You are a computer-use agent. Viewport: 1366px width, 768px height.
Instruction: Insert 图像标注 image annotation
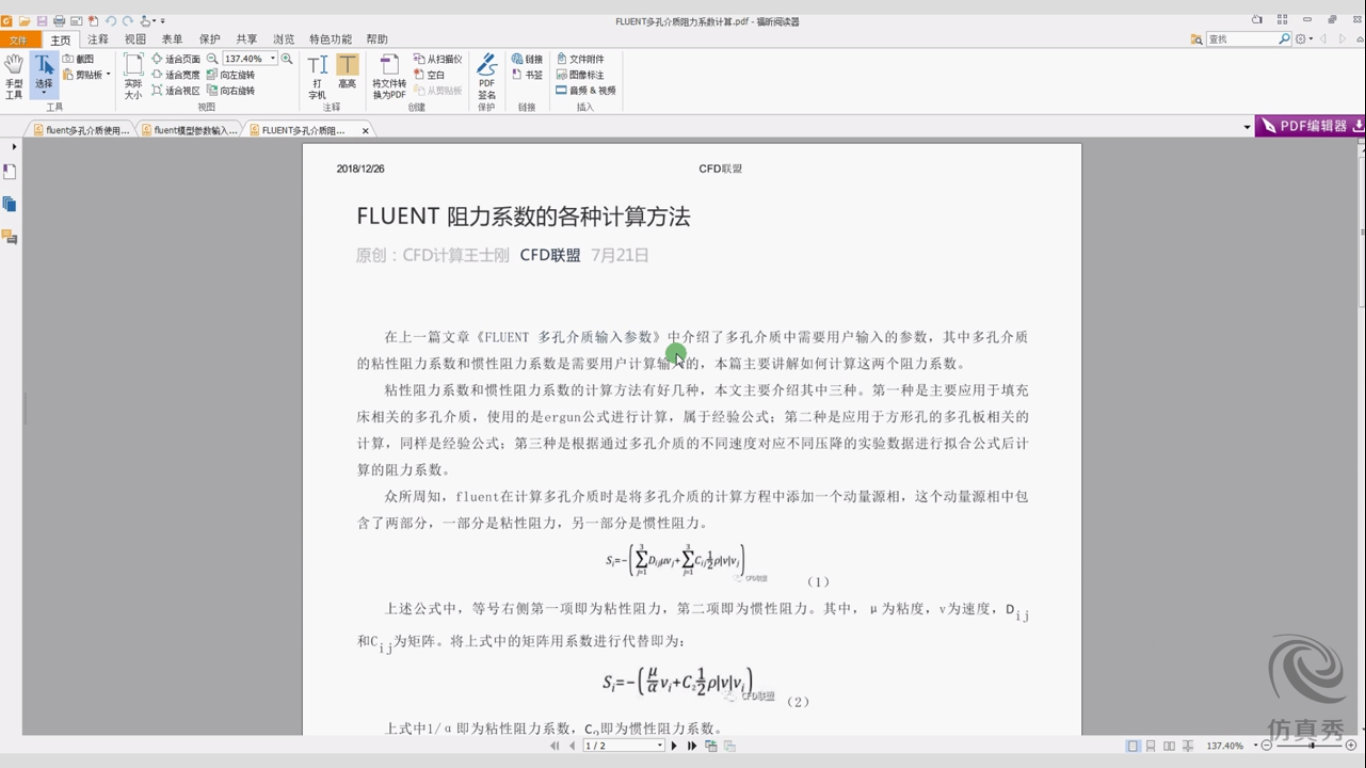click(x=580, y=75)
